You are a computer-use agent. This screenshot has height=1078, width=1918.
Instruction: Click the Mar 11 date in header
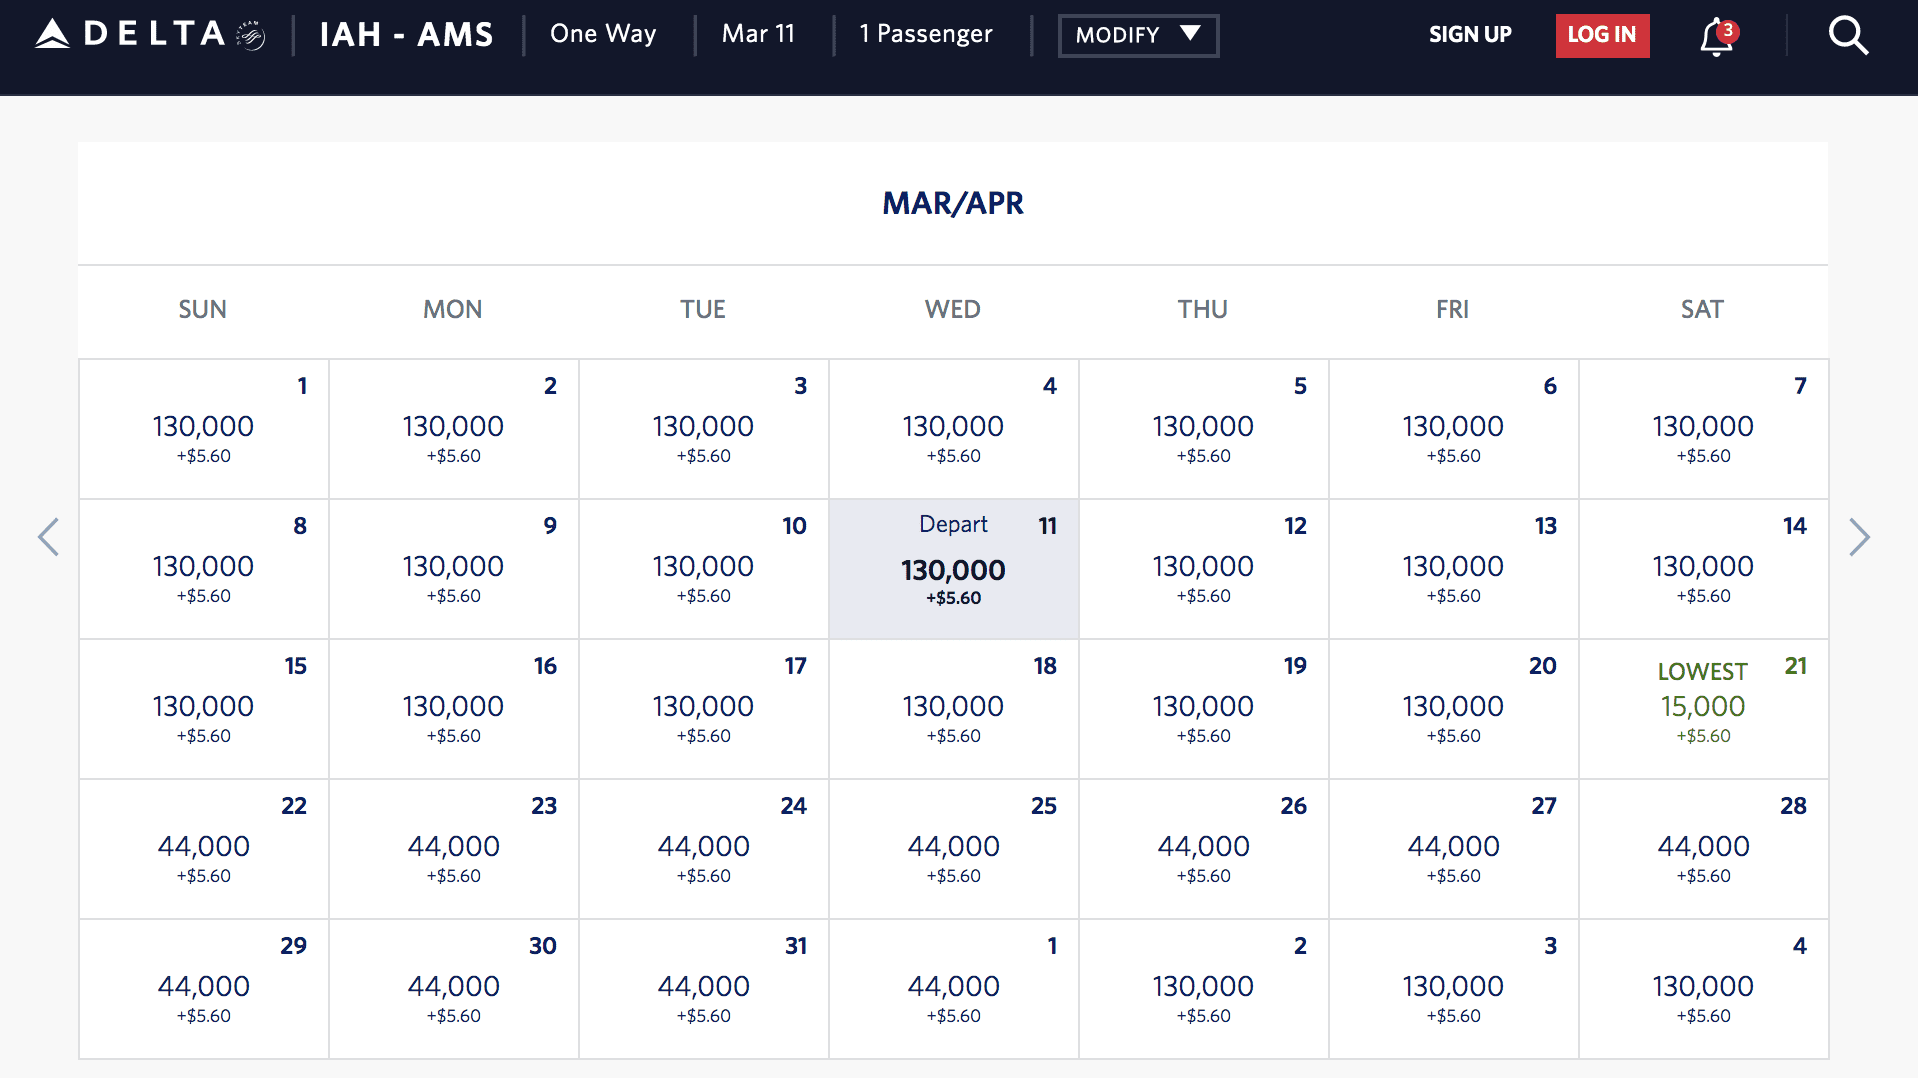tap(758, 34)
